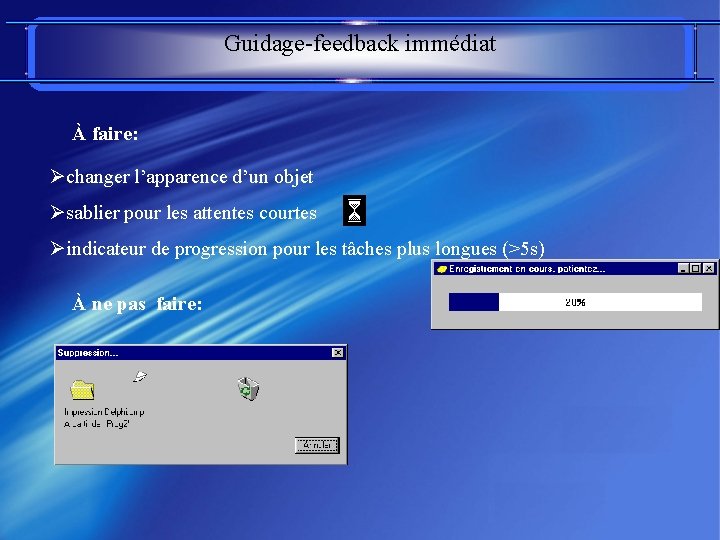
Task: Click the file name text under folder icon
Action: [x=104, y=417]
